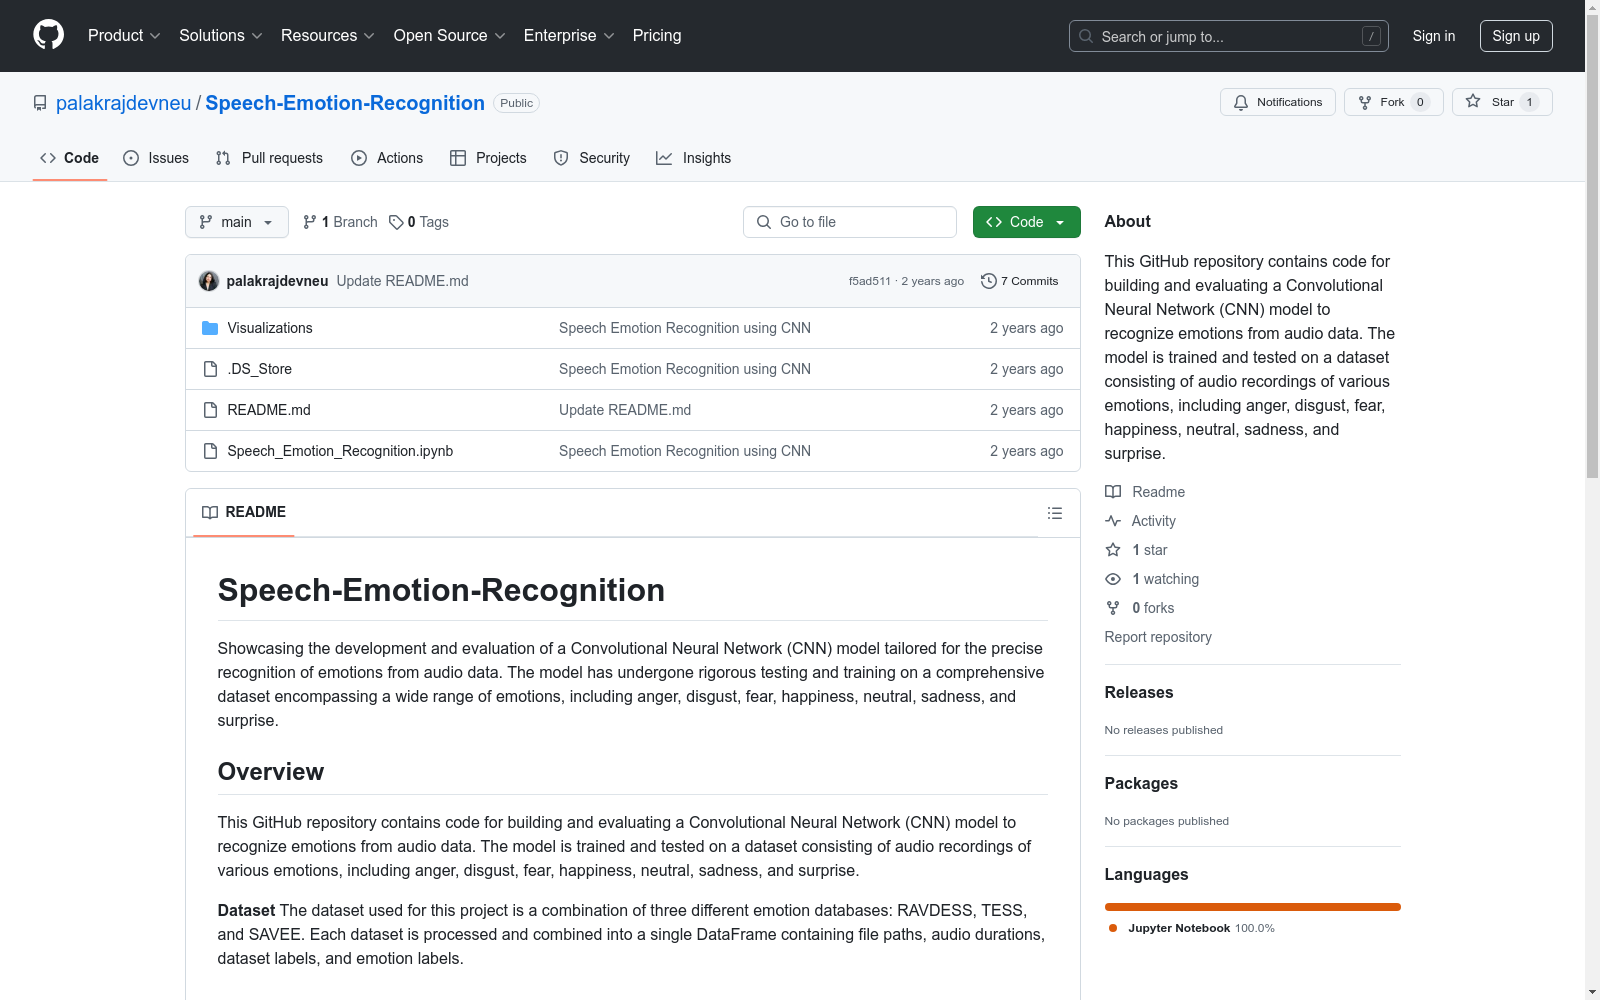Expand the Resources menu
The image size is (1600, 1000).
(328, 35)
